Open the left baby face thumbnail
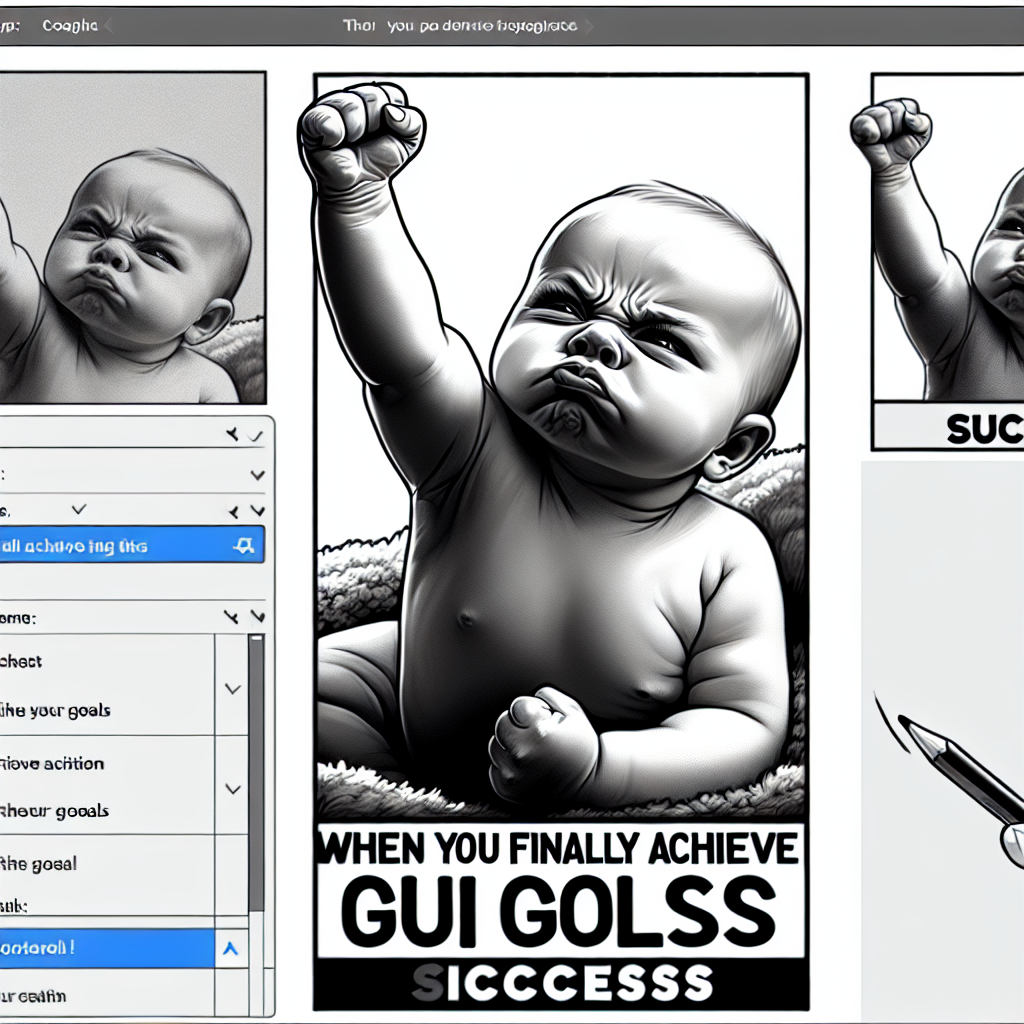Image resolution: width=1024 pixels, height=1024 pixels. click(x=133, y=238)
